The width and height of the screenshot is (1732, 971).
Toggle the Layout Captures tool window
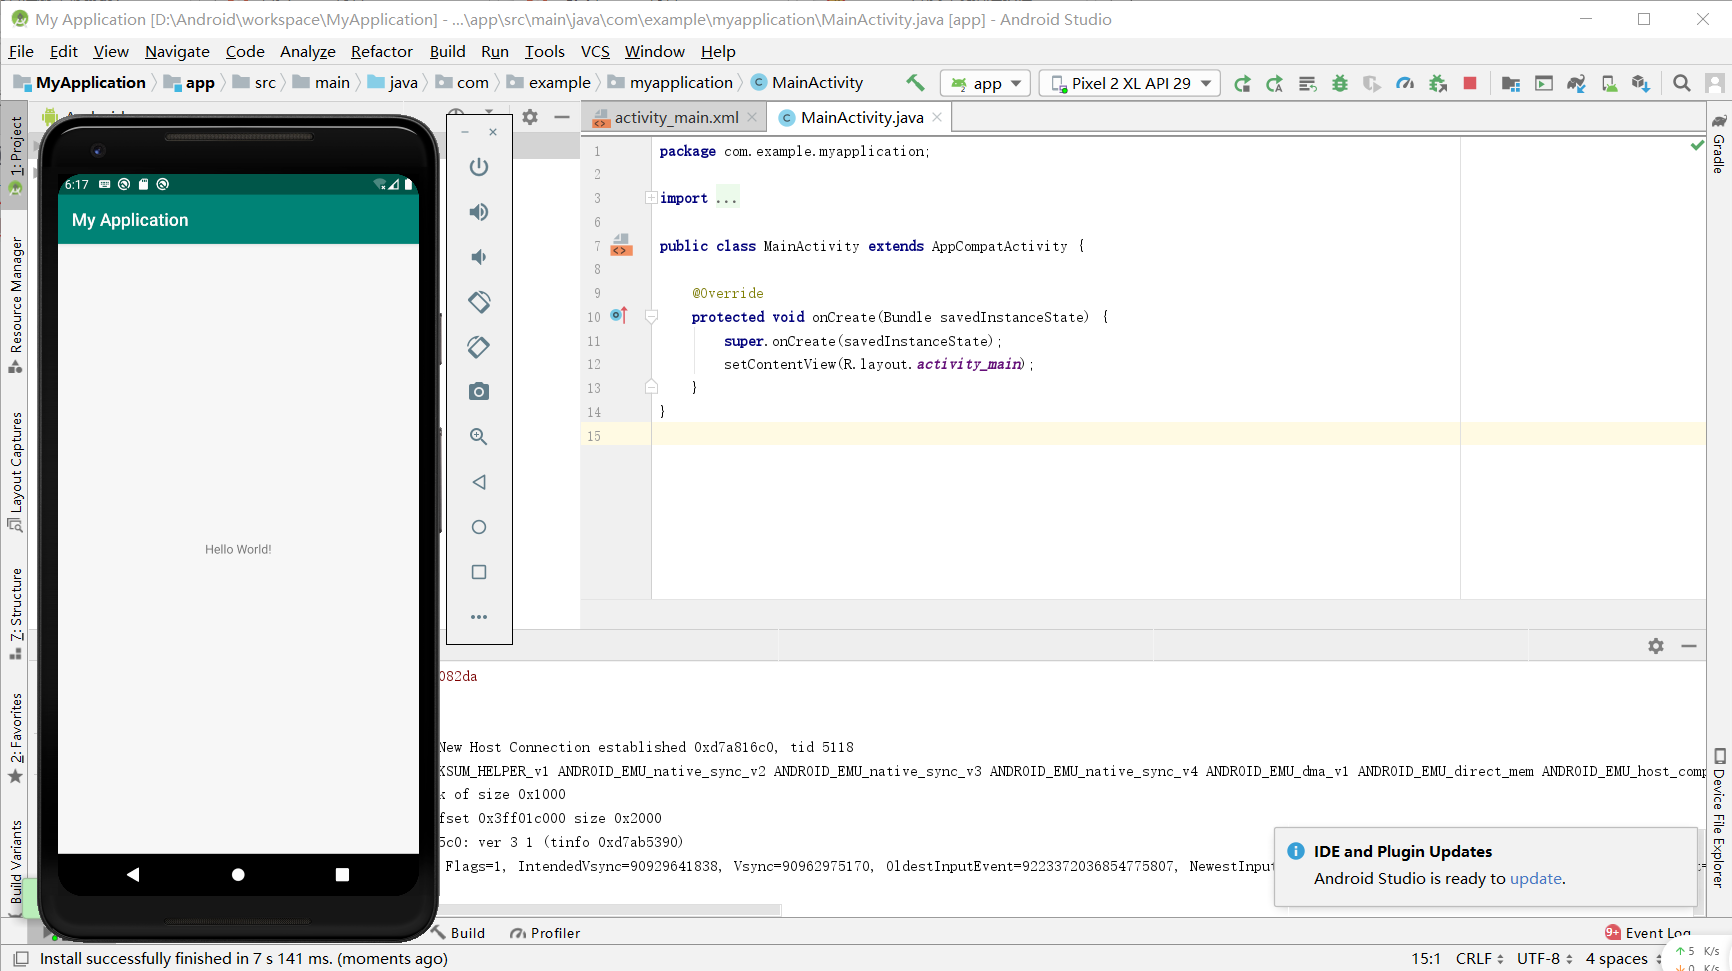point(15,471)
